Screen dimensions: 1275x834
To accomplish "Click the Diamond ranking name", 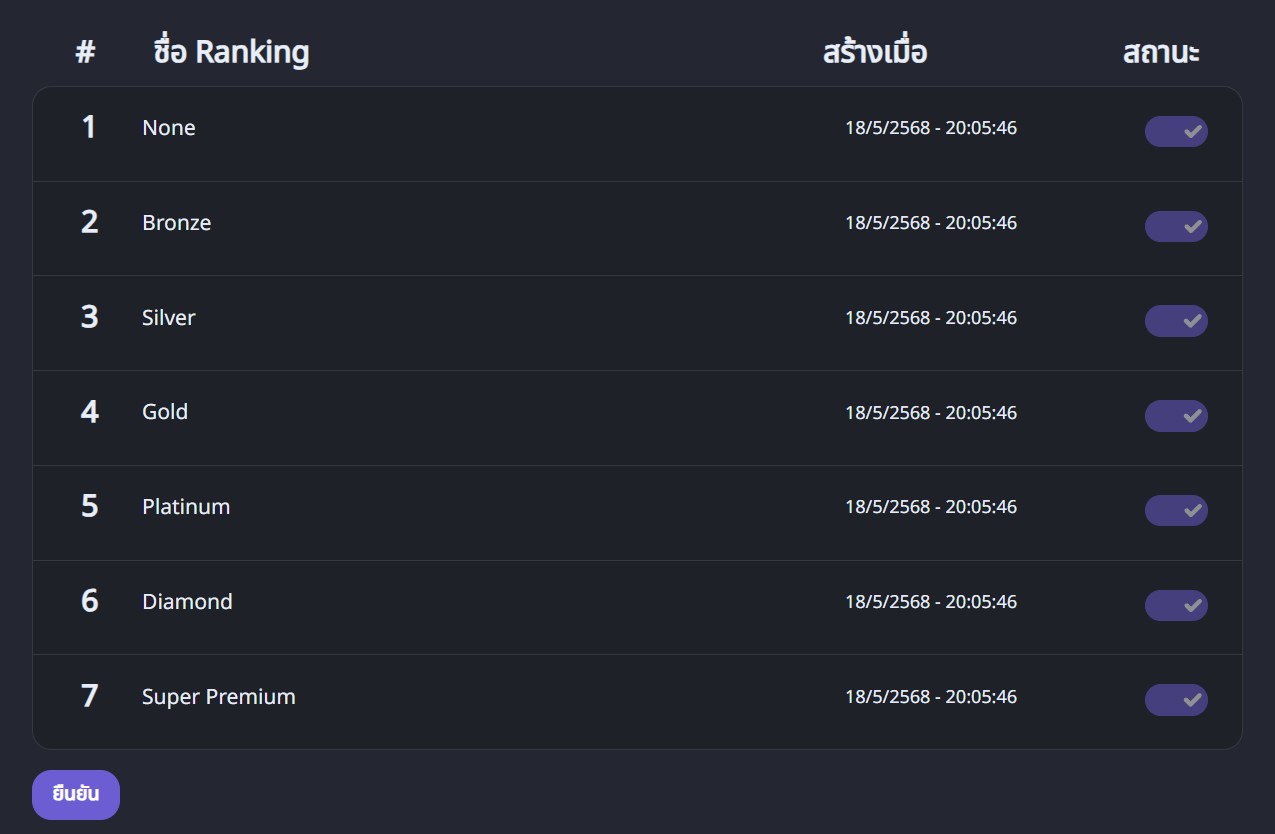I will (x=187, y=602).
